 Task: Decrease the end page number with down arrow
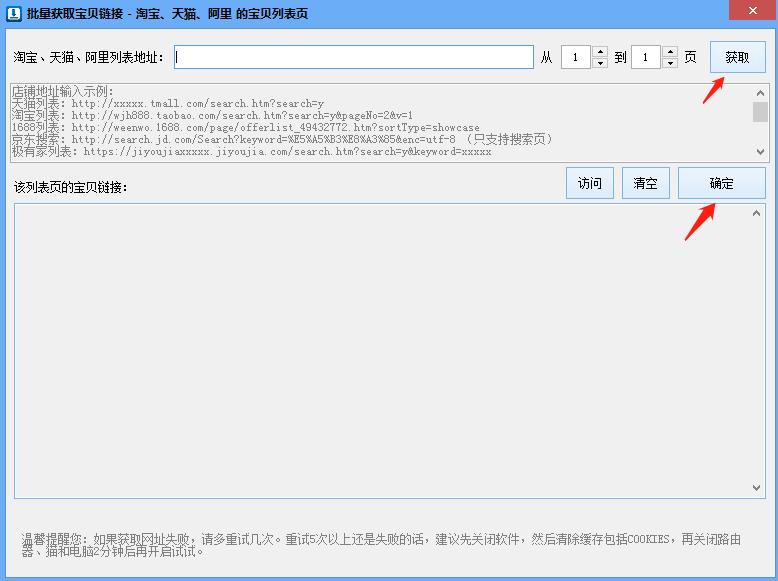pos(670,63)
